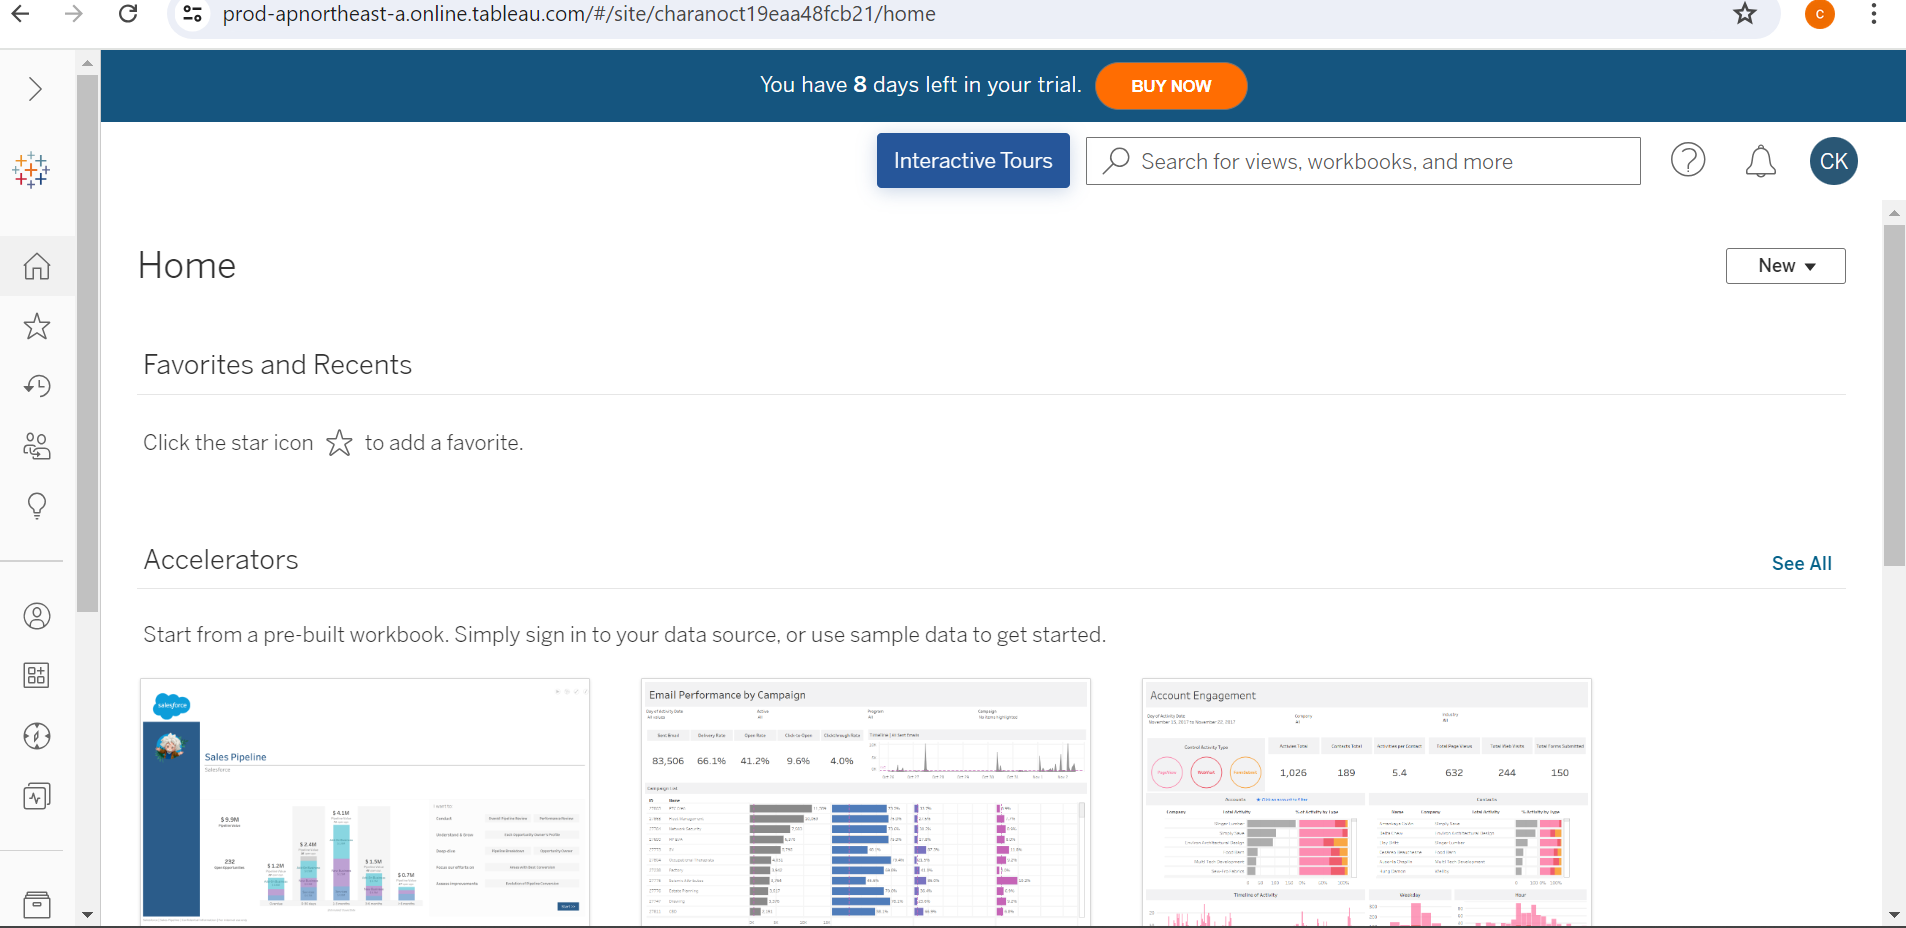The height and width of the screenshot is (928, 1906).
Task: Open Personal Space from the sidebar
Action: click(36, 616)
